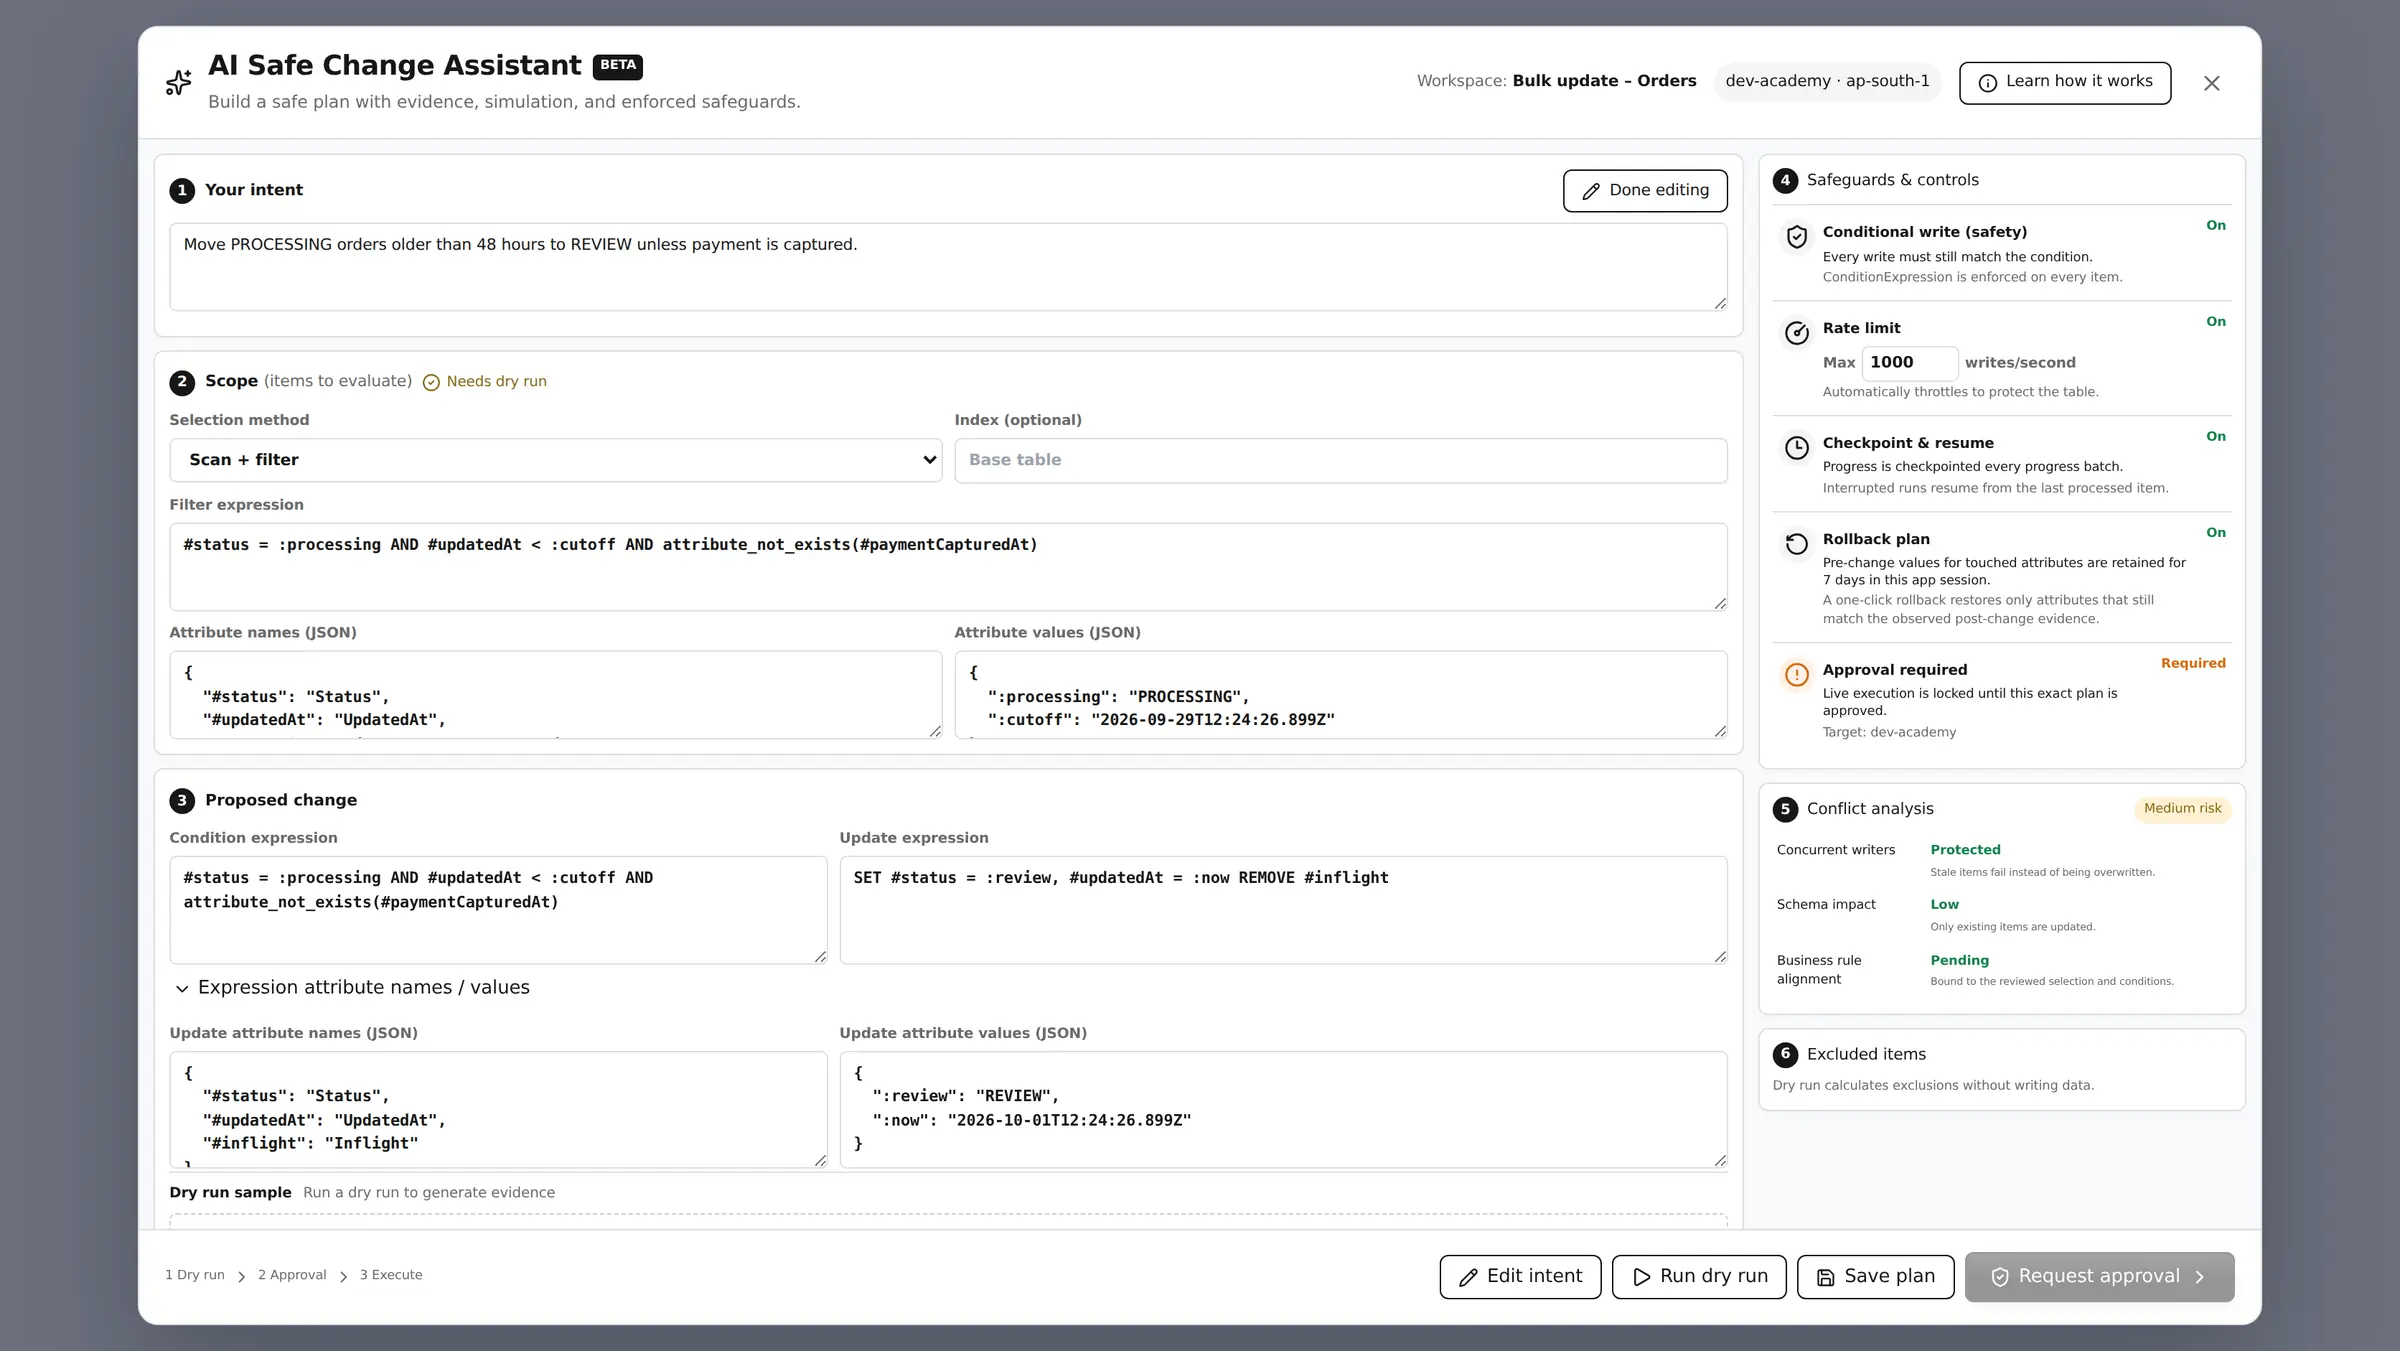Click the Conditional write shield icon
This screenshot has width=2400, height=1351.
click(1797, 237)
